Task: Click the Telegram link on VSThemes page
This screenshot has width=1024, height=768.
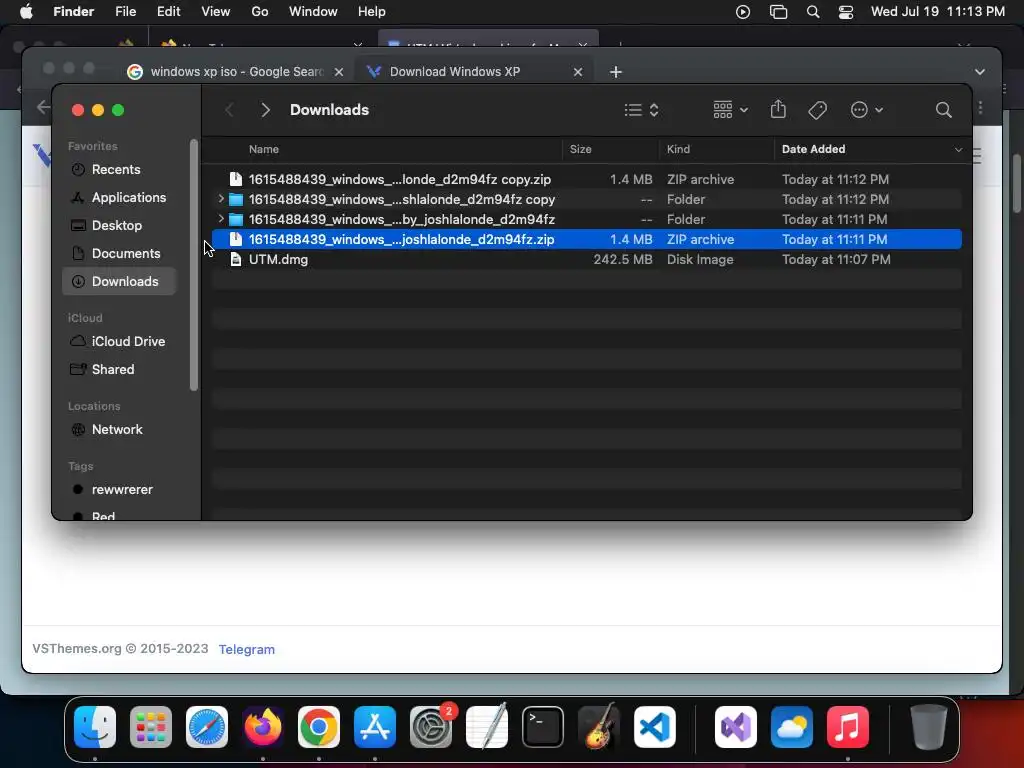Action: 246,649
